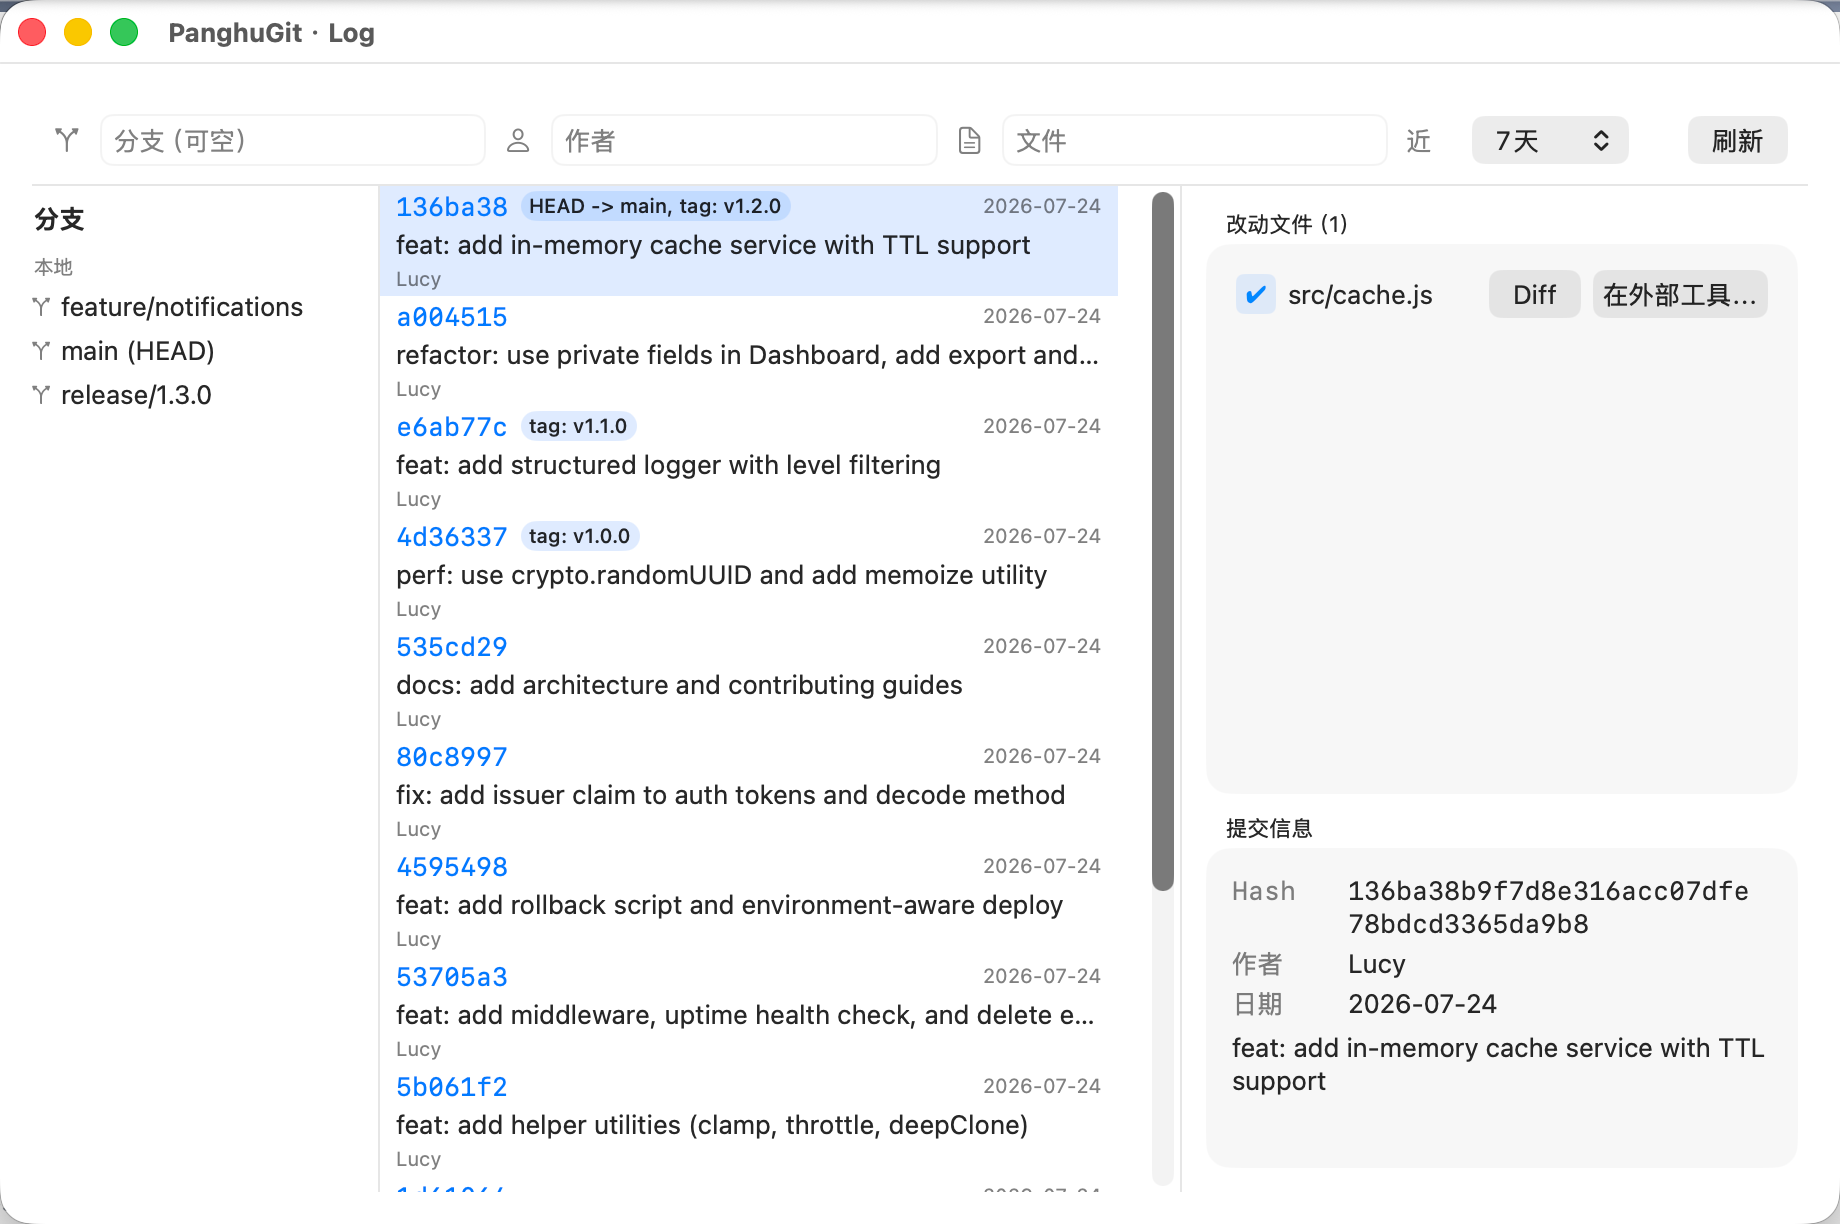
Task: Select the release/1.3.0 branch
Action: [x=136, y=395]
